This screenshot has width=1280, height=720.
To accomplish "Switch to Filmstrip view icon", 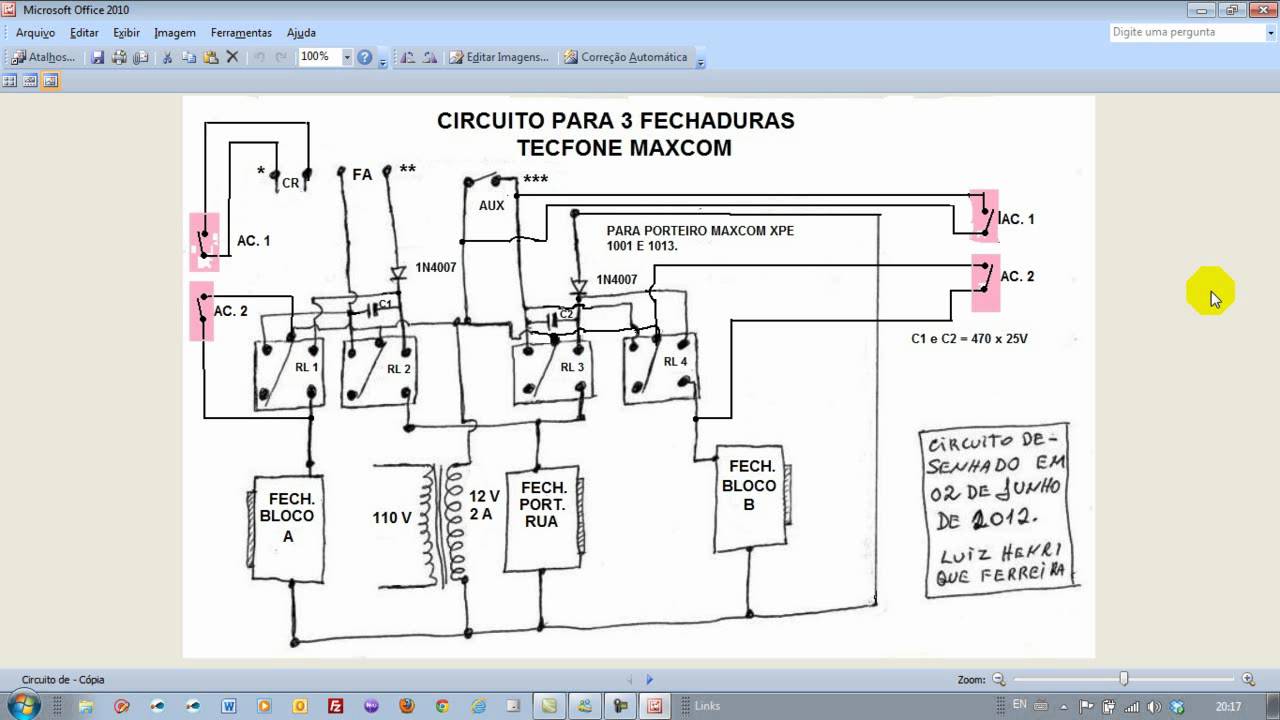I will coord(30,81).
